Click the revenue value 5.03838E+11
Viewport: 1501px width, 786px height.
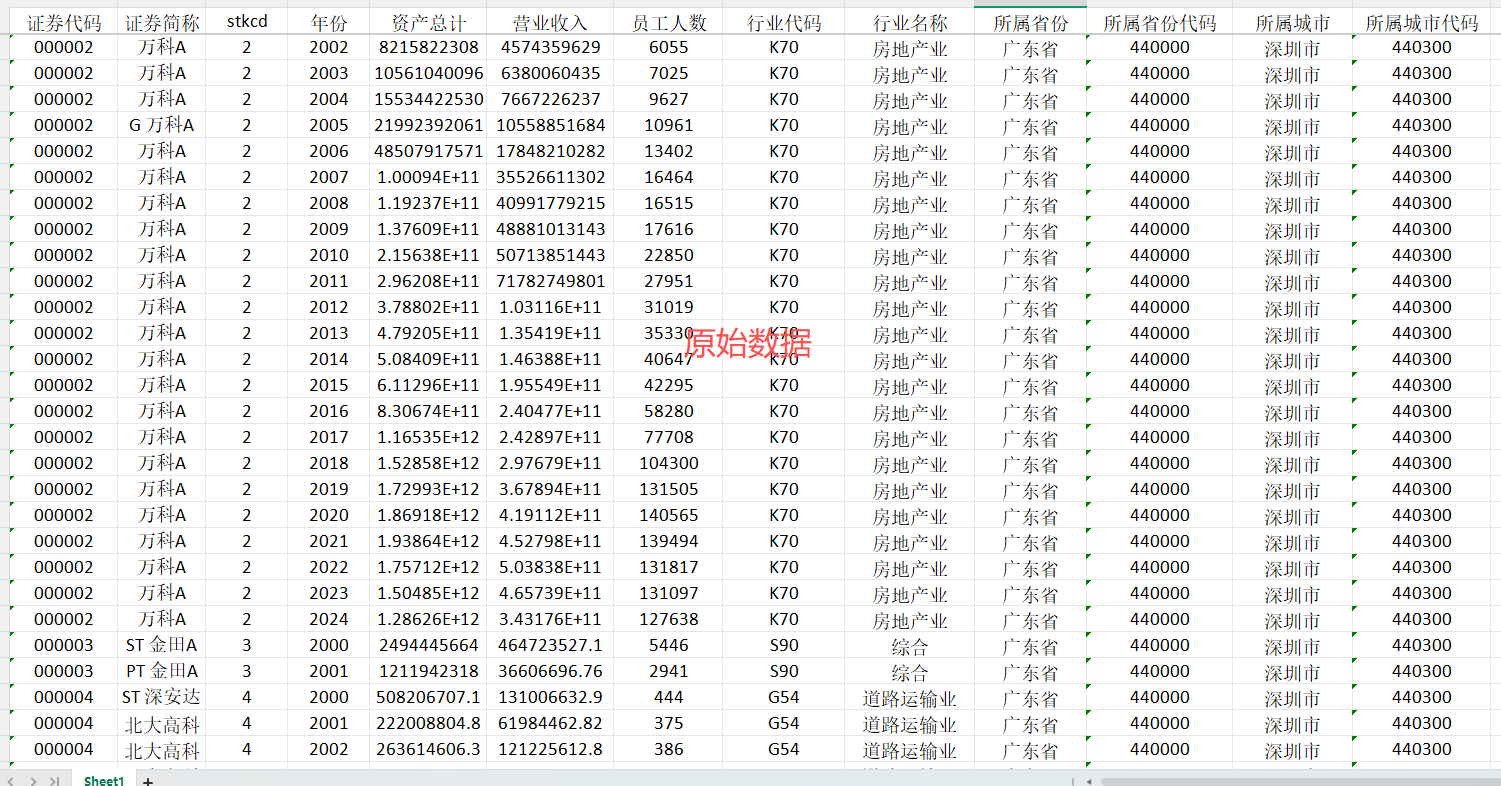pos(551,567)
